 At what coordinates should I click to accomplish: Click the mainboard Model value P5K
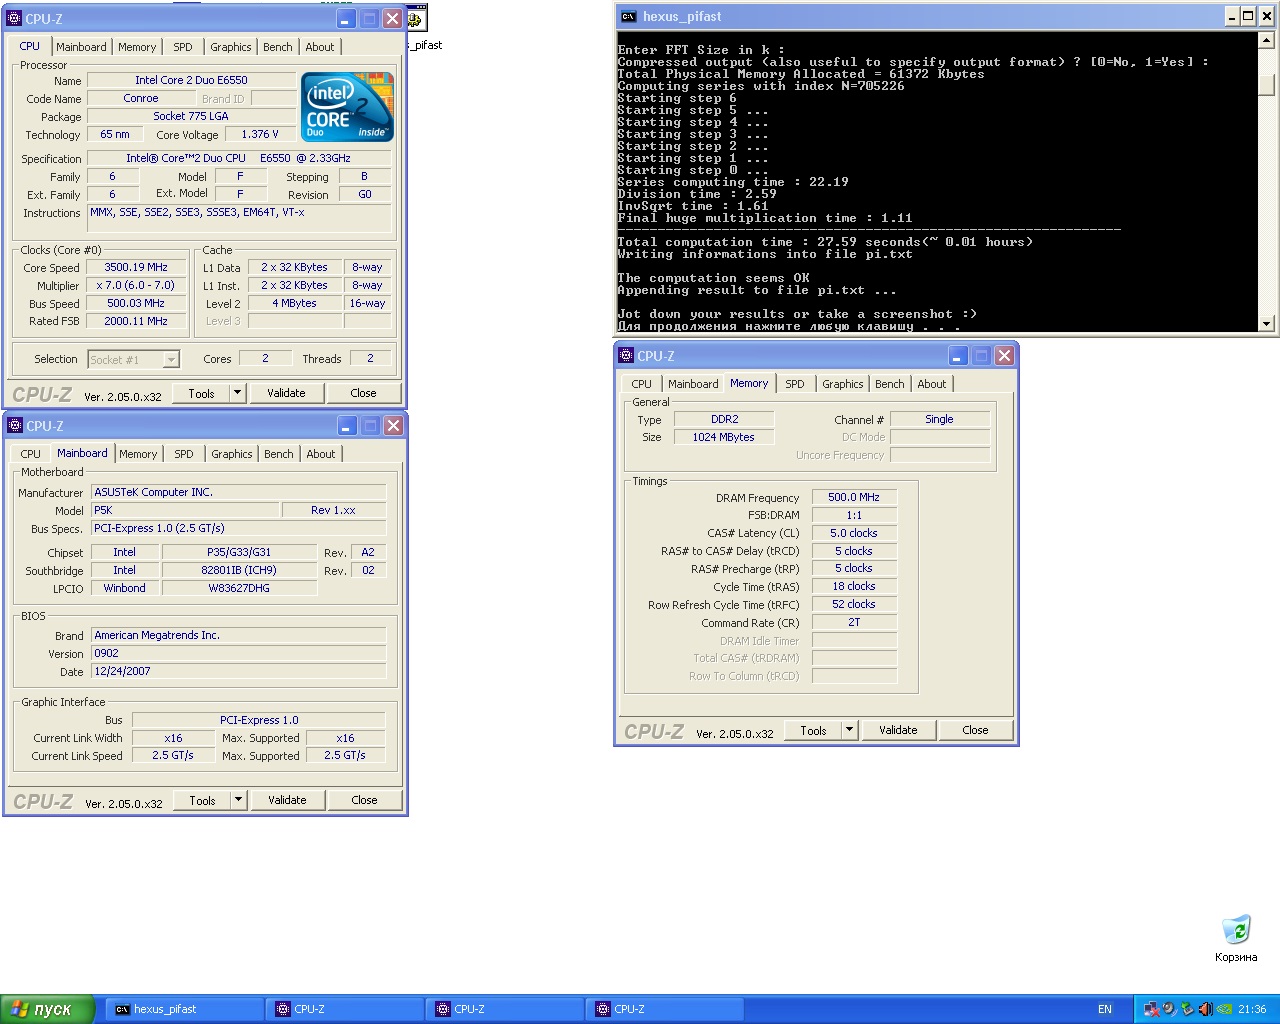pyautogui.click(x=185, y=510)
